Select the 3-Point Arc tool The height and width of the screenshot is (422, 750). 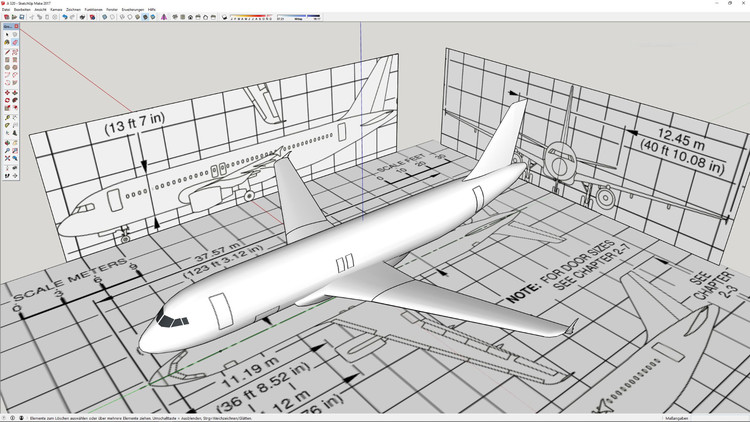coord(7,82)
